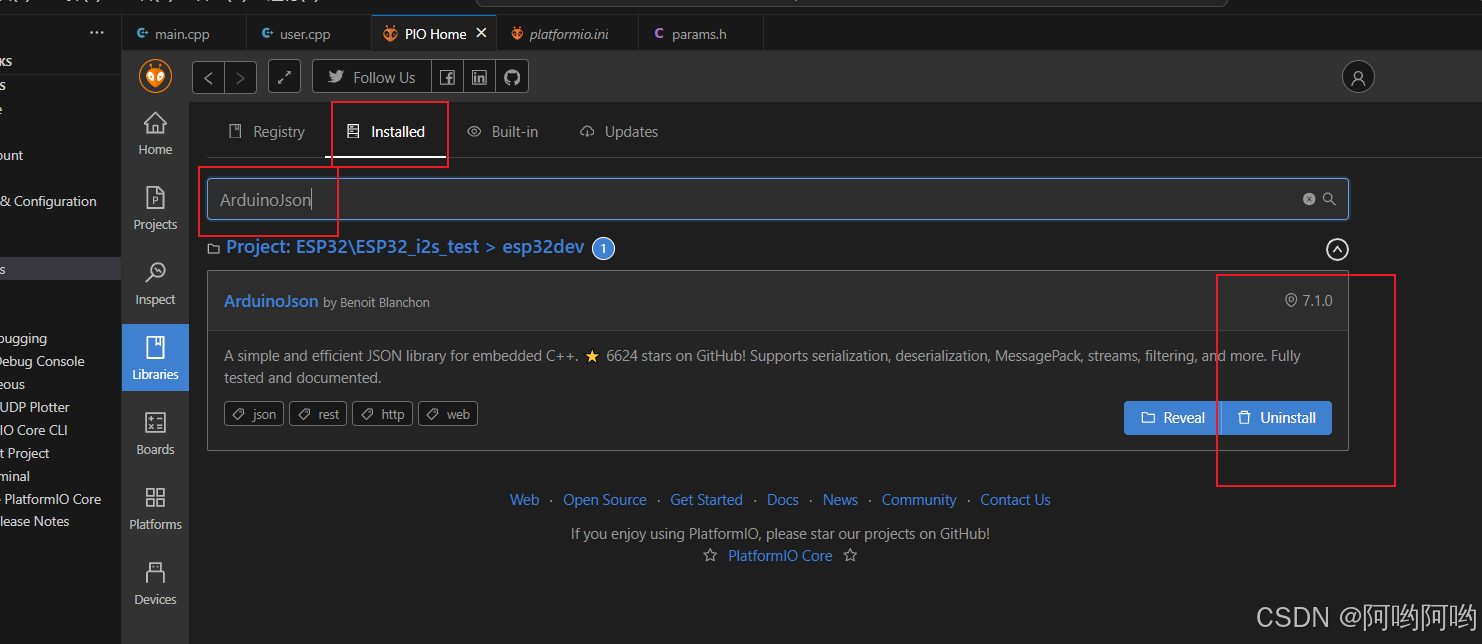This screenshot has height=644, width=1482.
Task: Clear the library search field
Action: (1309, 199)
